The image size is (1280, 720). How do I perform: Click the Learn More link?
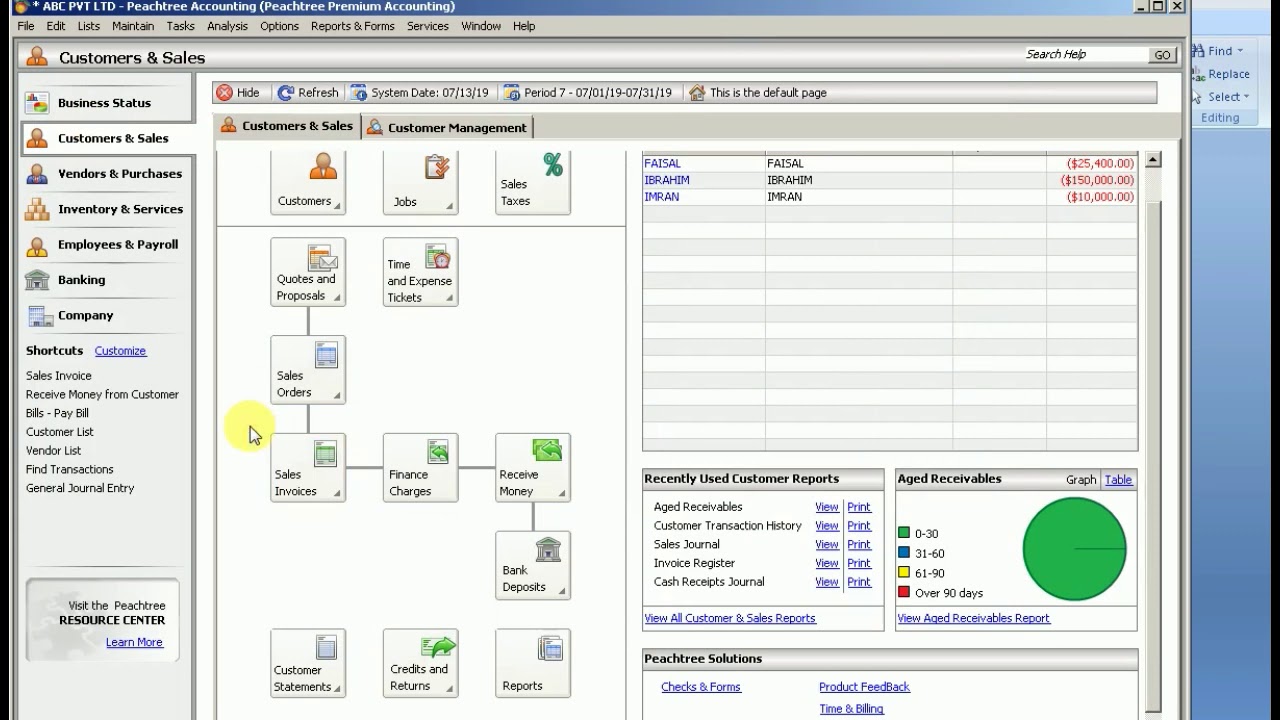point(134,642)
